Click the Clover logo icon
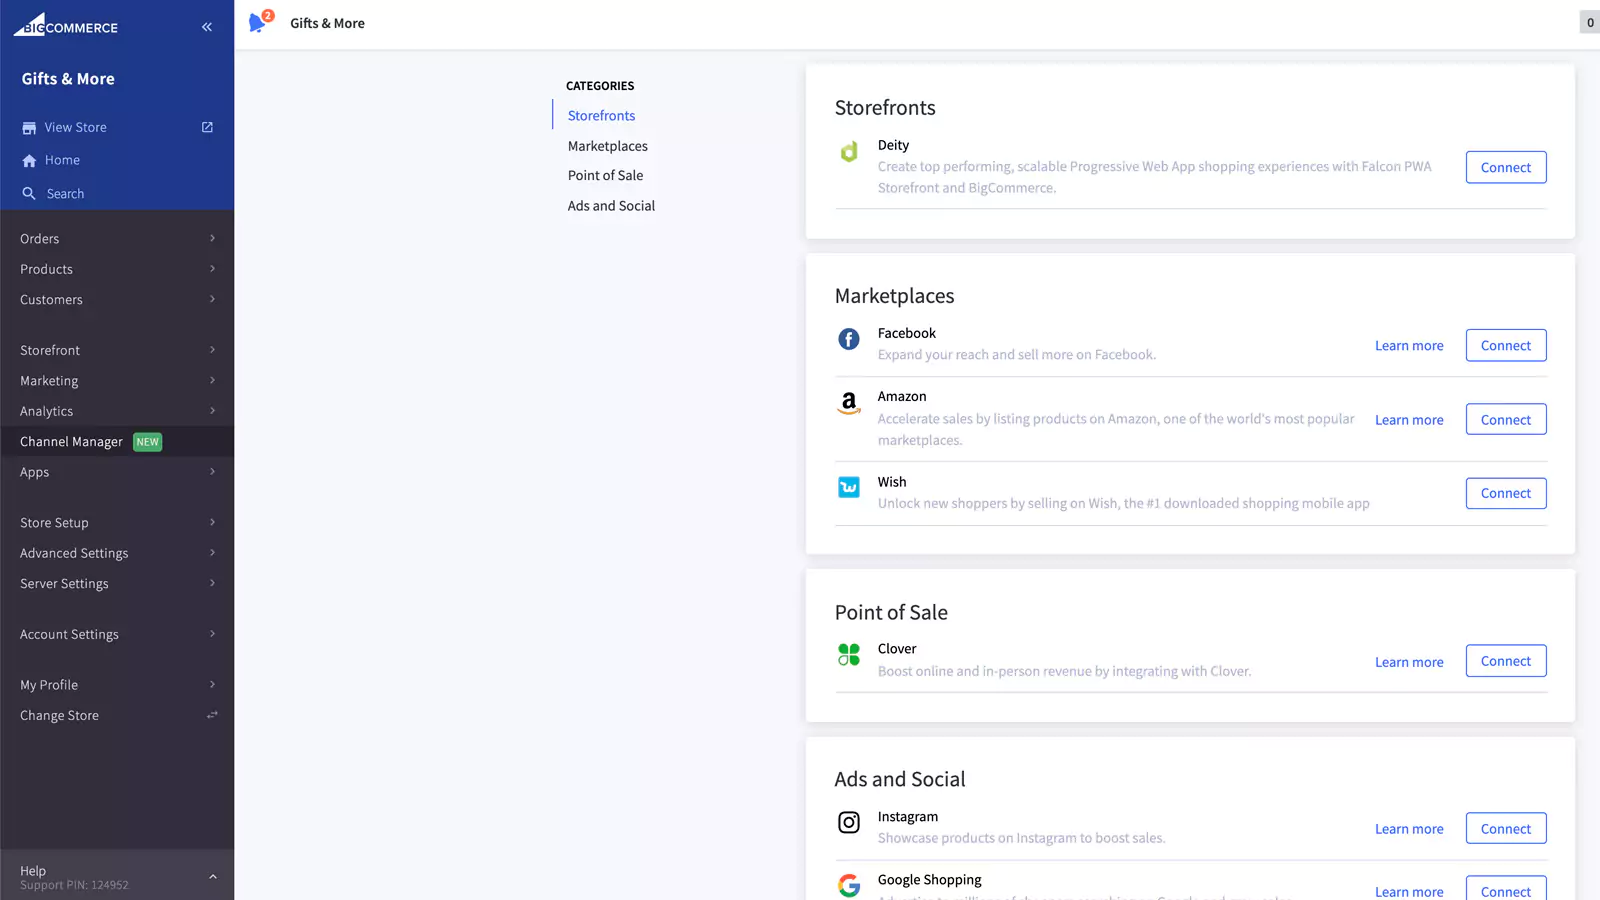Viewport: 1600px width, 900px height. [849, 654]
